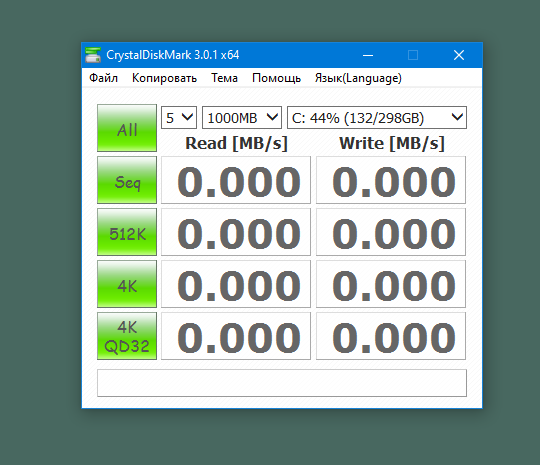
Task: Open the drive selector showing C: 44%
Action: coord(377,117)
